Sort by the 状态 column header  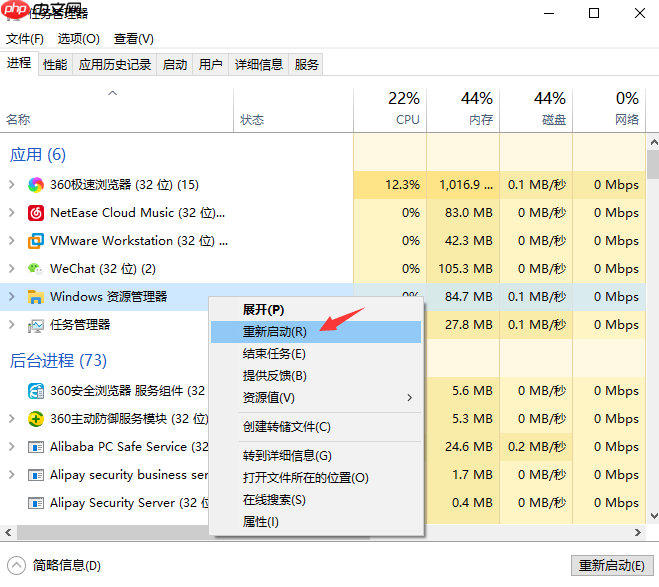[293, 111]
